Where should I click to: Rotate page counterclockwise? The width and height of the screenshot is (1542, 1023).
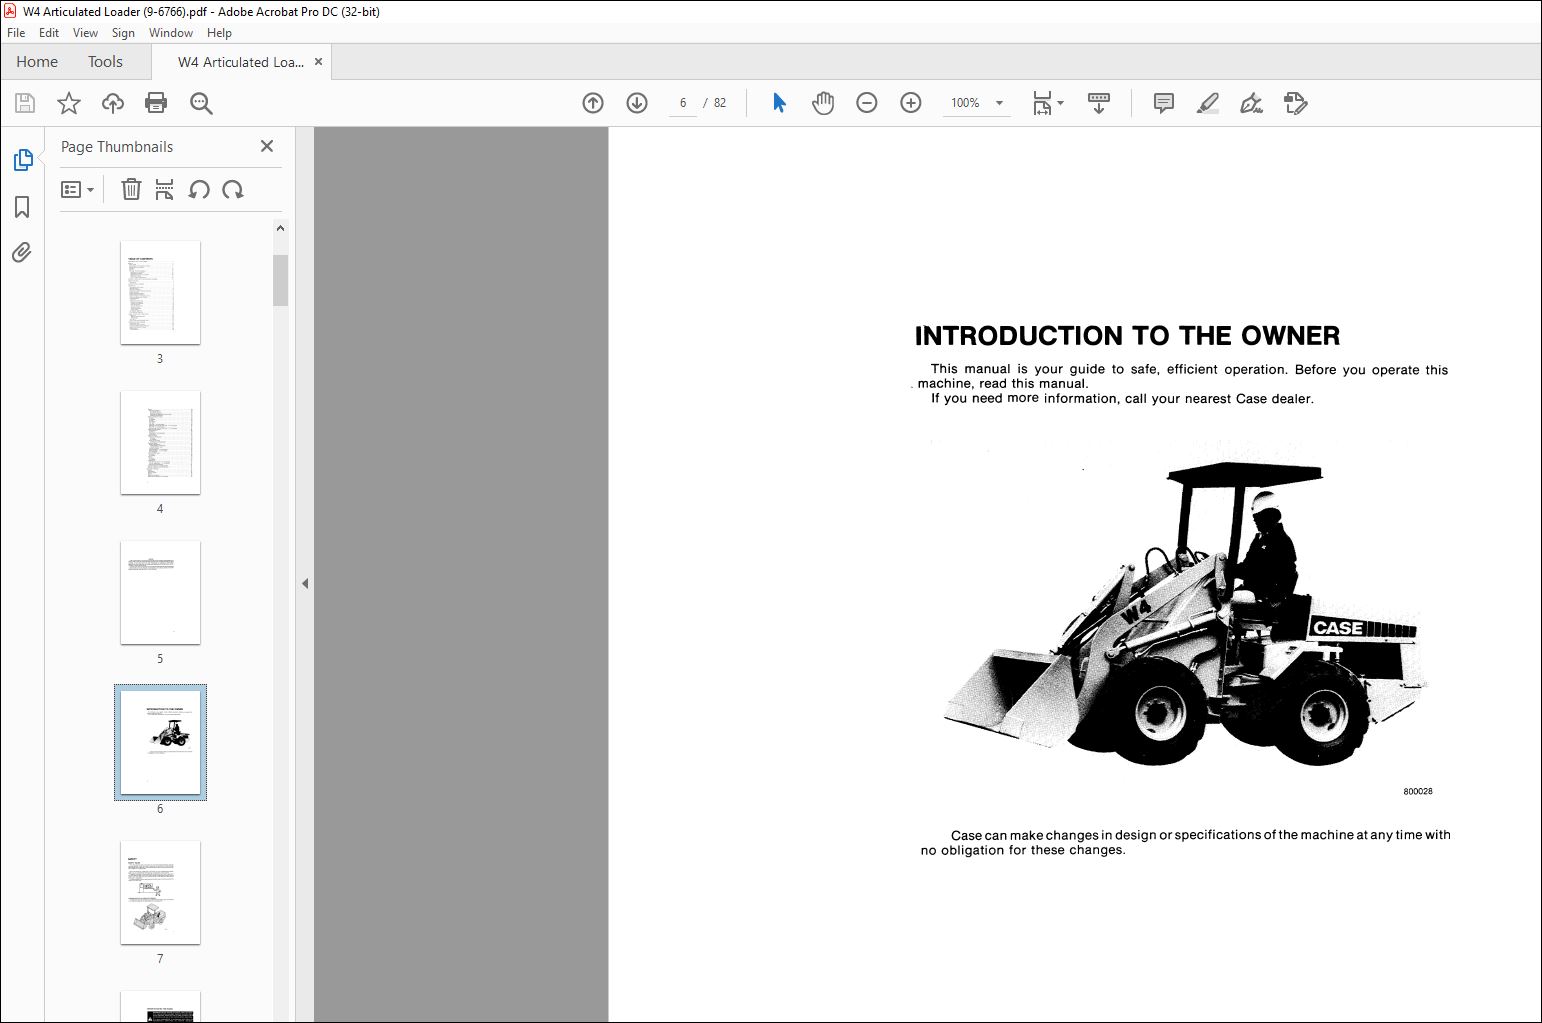click(x=199, y=189)
